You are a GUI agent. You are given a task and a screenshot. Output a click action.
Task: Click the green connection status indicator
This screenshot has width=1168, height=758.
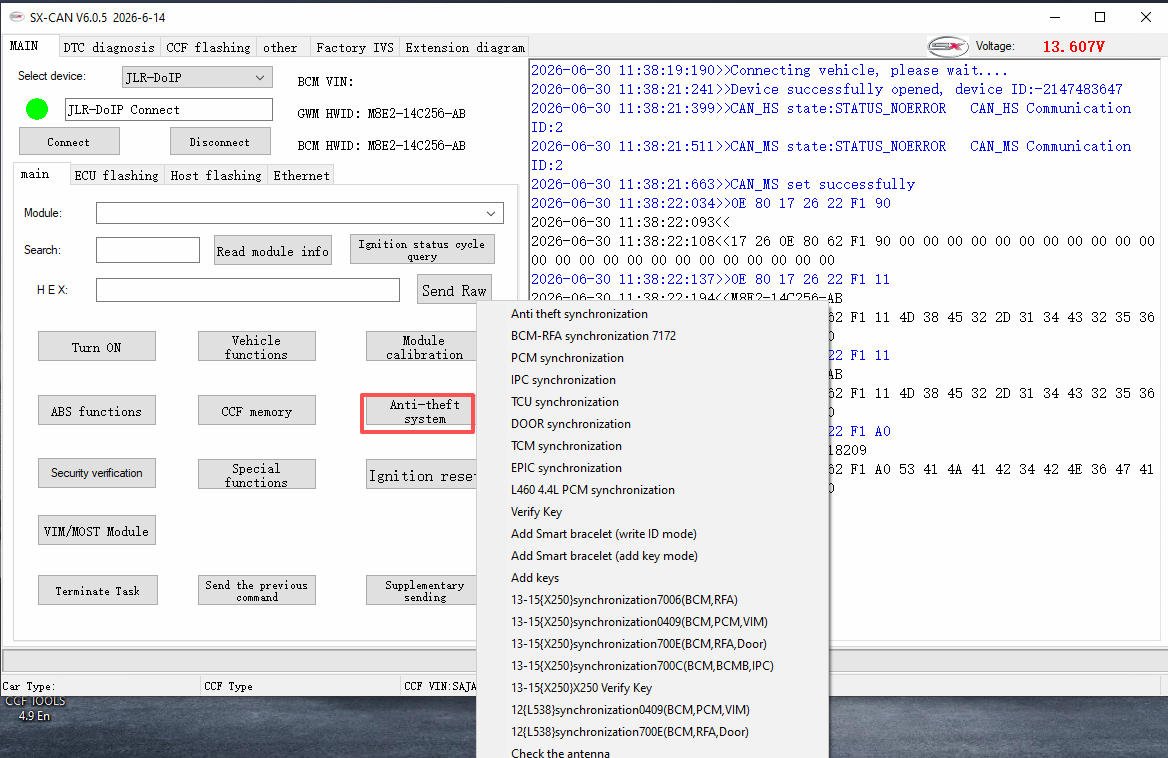tap(36, 109)
